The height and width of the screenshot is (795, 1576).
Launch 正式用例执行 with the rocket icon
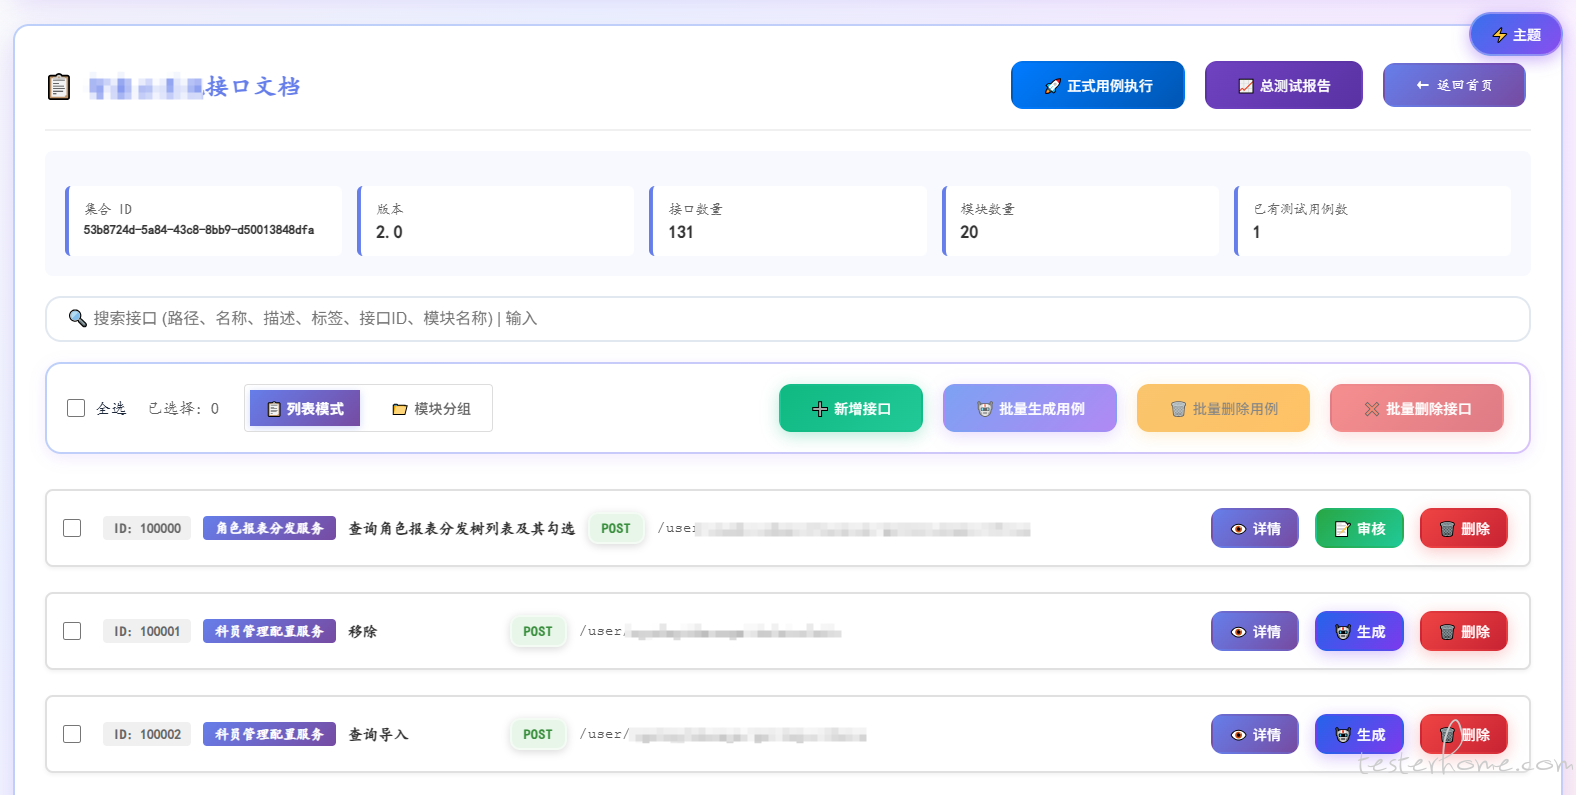1097,86
